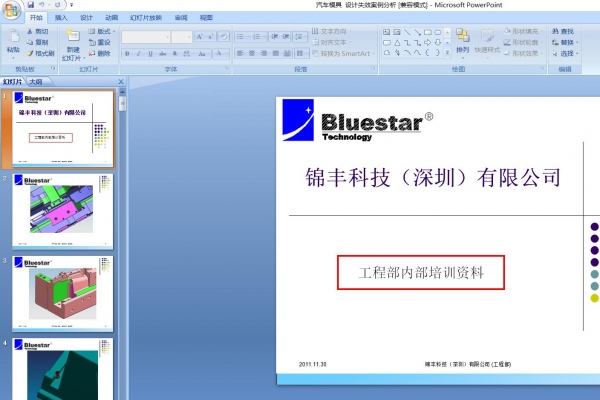This screenshot has width=600, height=400.
Task: Open 形状填充 shape fill color menu
Action: click(x=523, y=31)
